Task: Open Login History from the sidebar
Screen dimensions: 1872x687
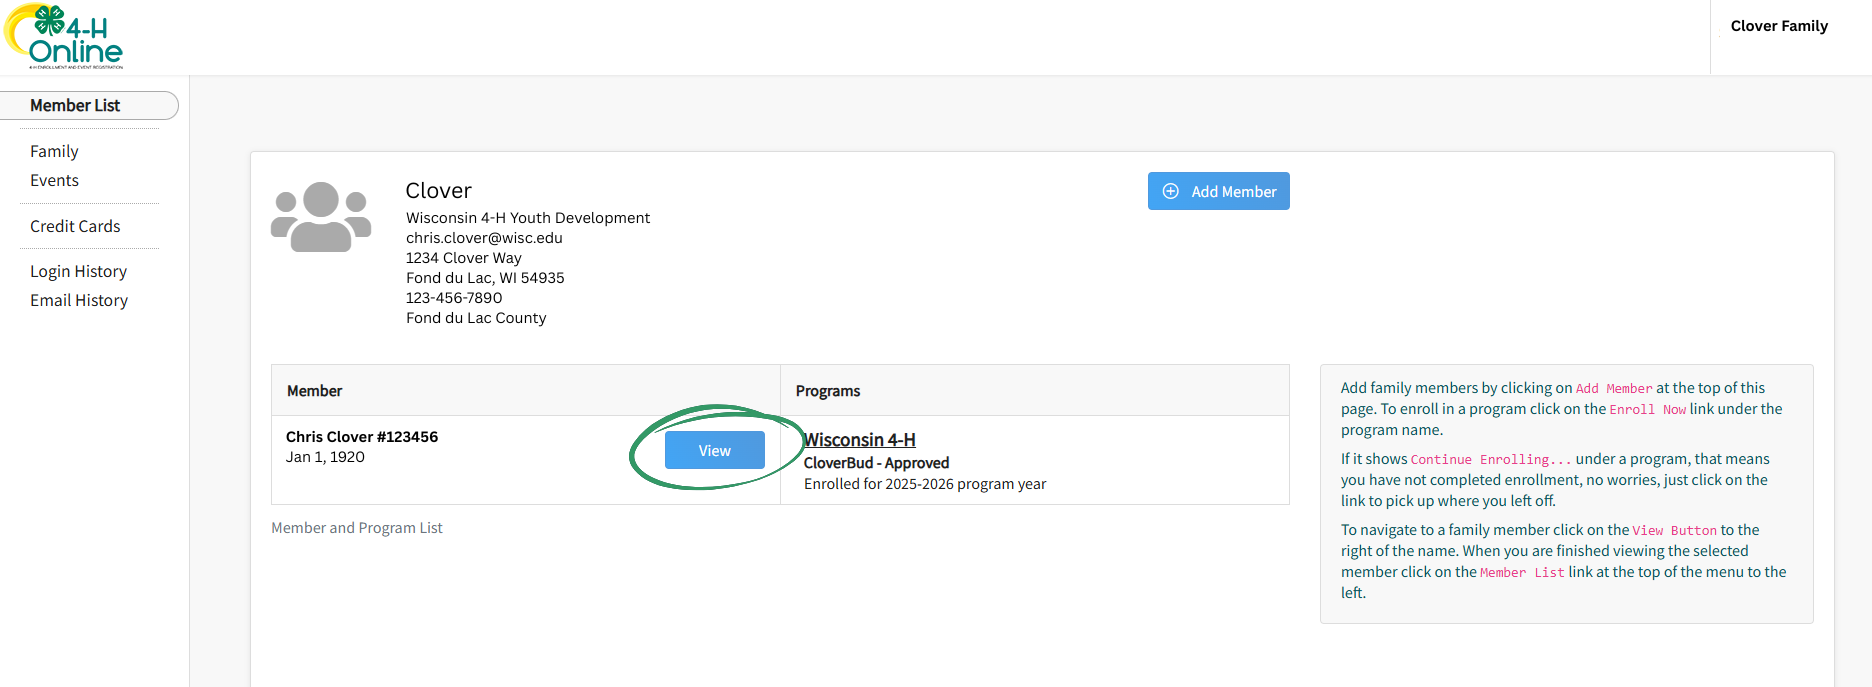Action: click(78, 271)
